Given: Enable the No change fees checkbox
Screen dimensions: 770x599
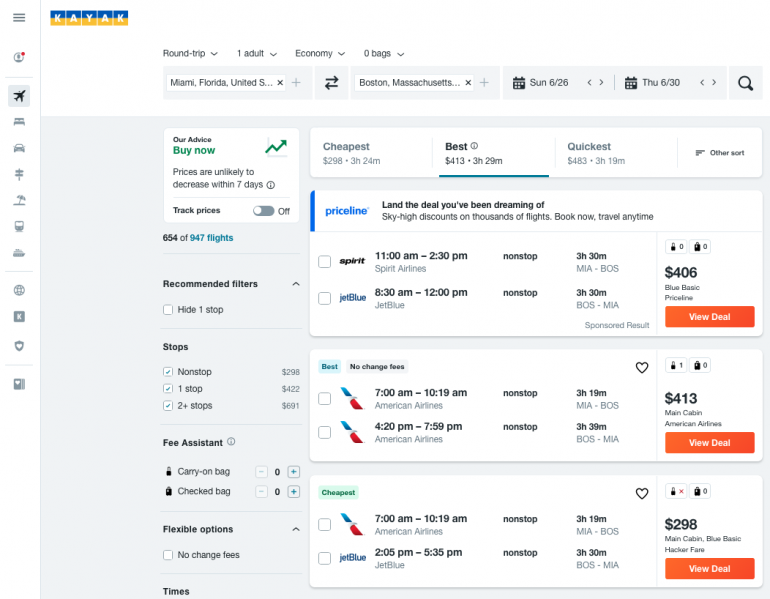Looking at the screenshot, I should coord(168,555).
